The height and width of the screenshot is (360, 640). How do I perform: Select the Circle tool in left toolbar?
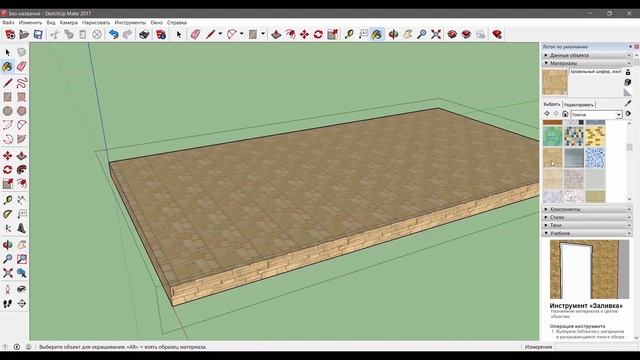point(8,111)
